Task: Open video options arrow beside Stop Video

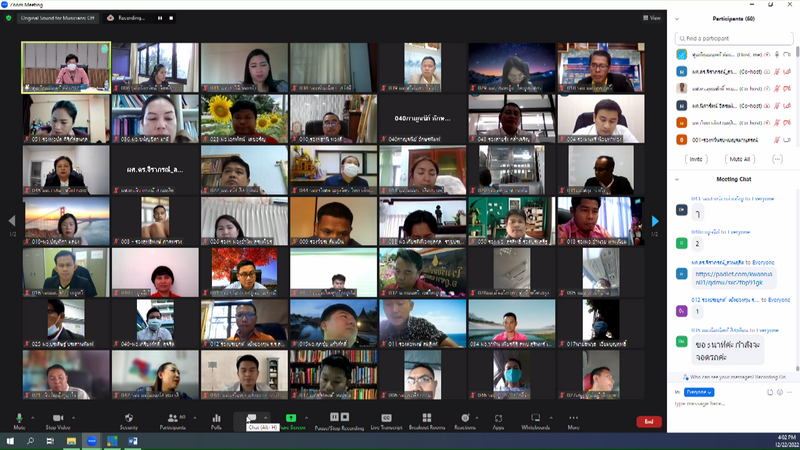Action: (x=73, y=418)
